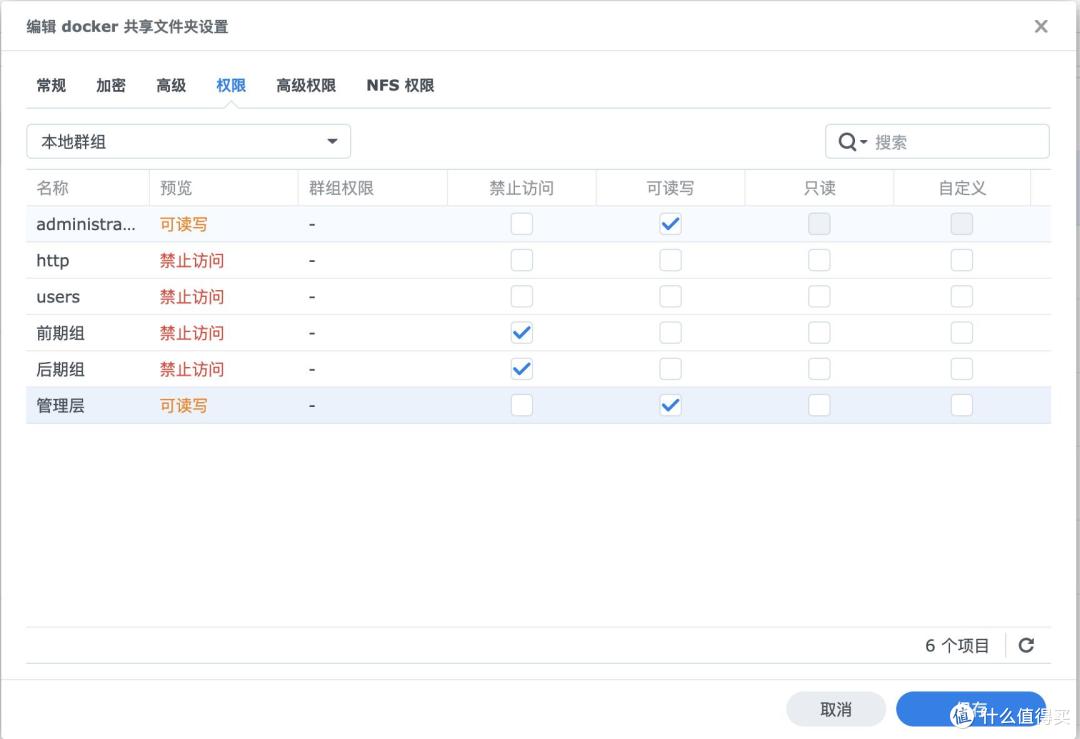
Task: Click the 禁止访问 column header
Action: (521, 188)
